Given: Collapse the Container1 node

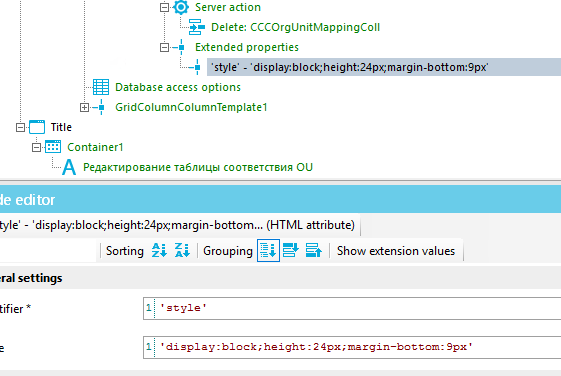Looking at the screenshot, I should (36, 147).
